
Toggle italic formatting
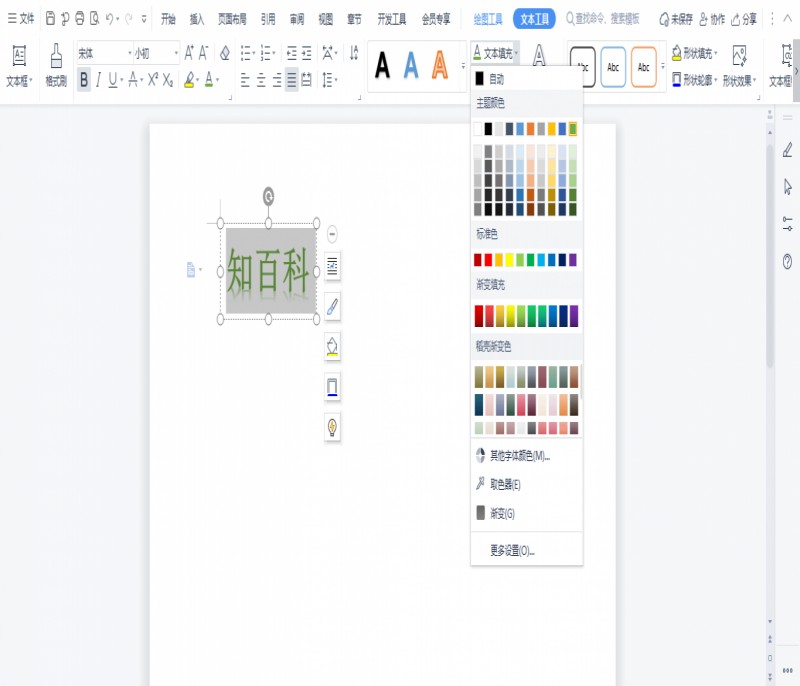pos(98,80)
